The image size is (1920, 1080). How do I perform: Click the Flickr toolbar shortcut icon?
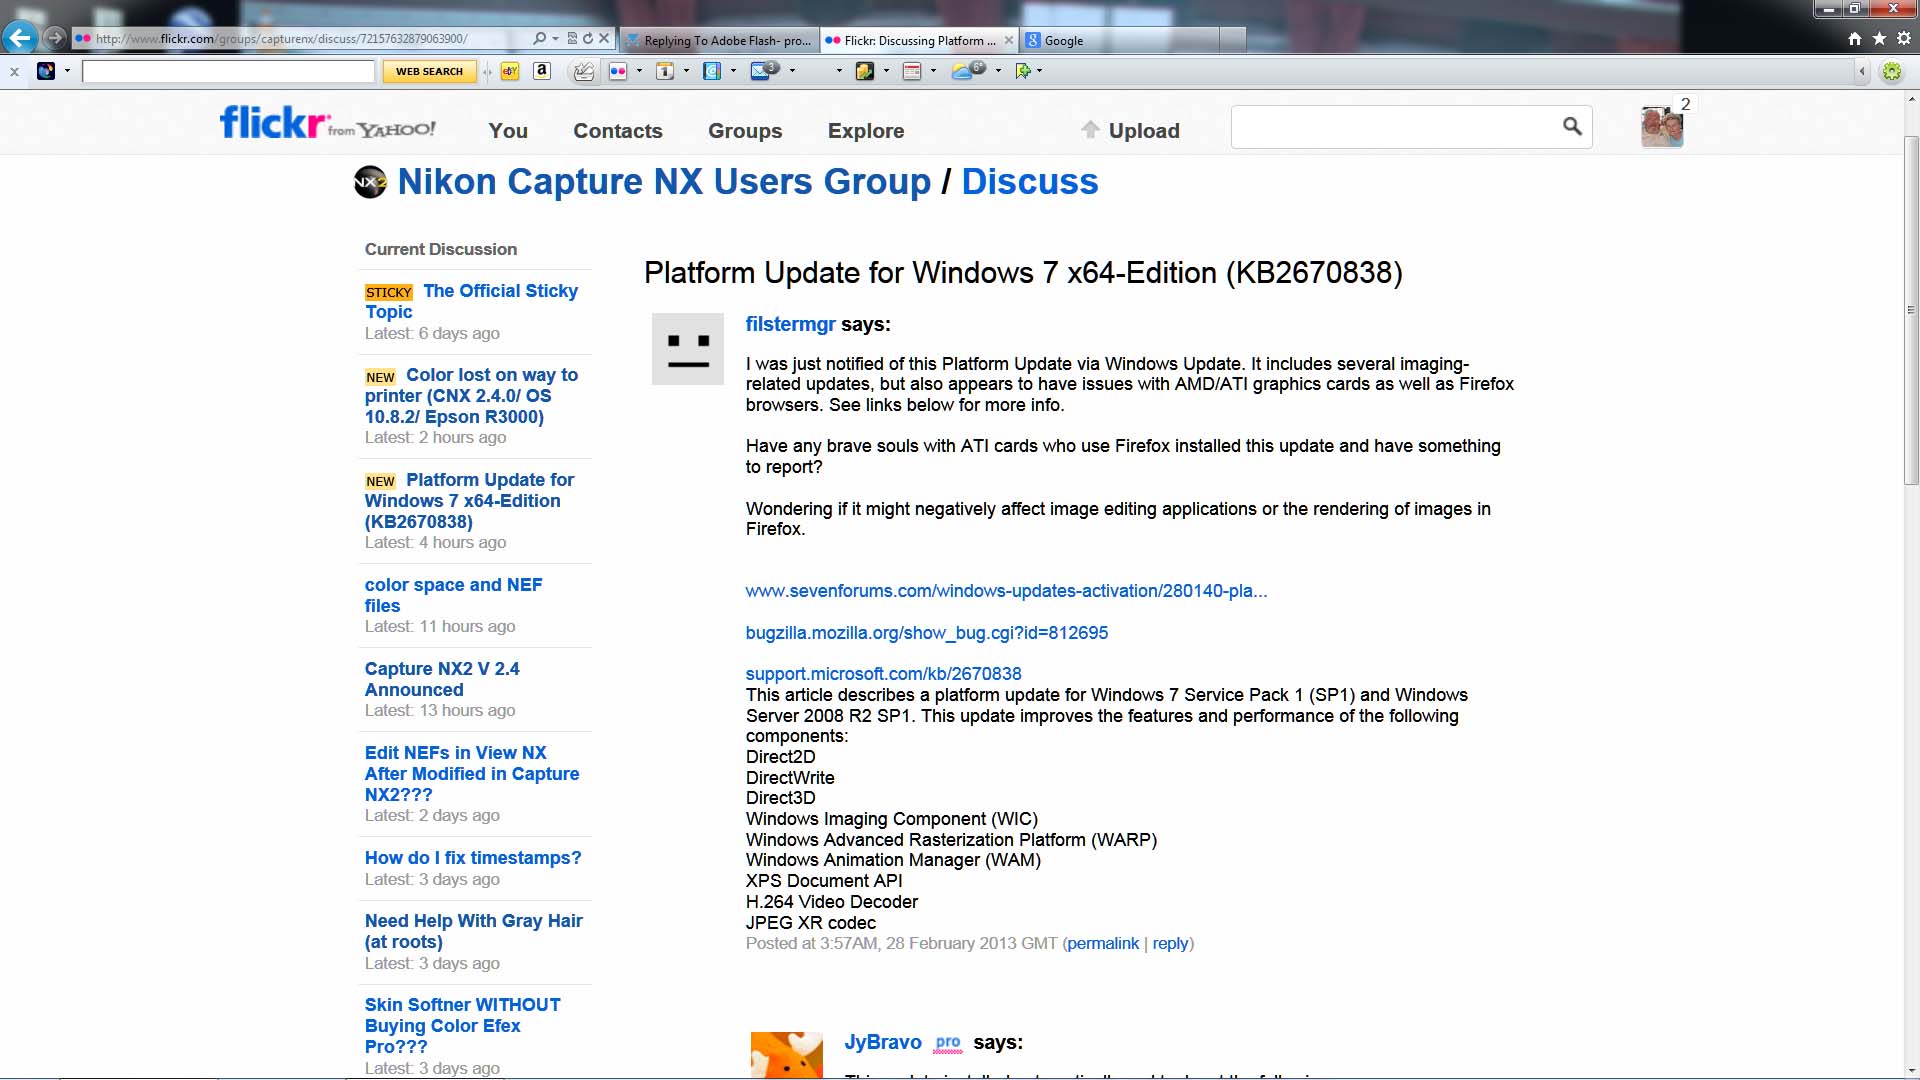point(617,71)
